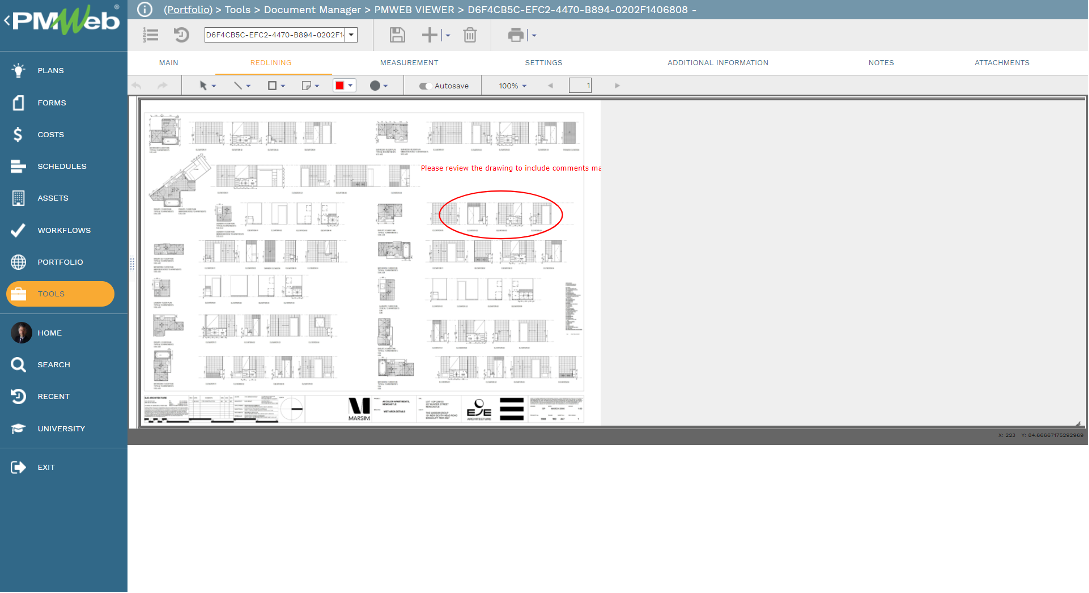Switch to the Additional Information tab
1089x593 pixels.
[x=718, y=62]
